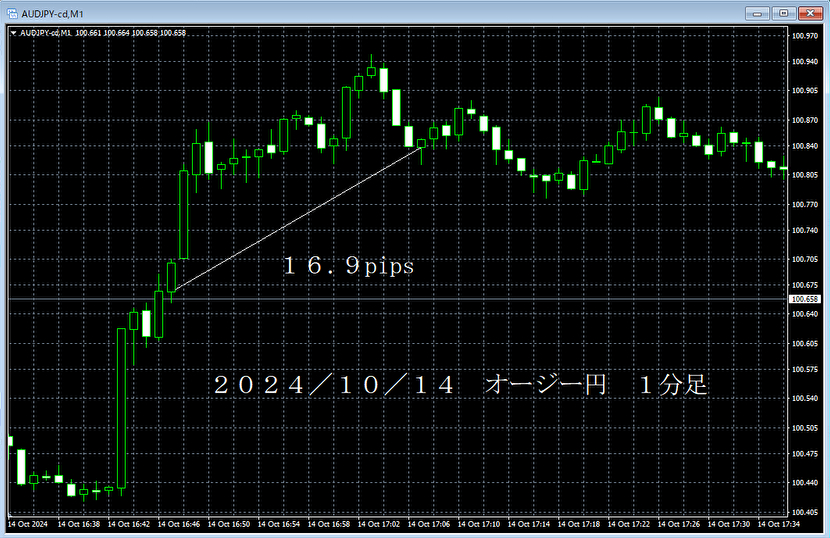
Task: Click the 14 Oct 17:26 time label
Action: (x=679, y=524)
